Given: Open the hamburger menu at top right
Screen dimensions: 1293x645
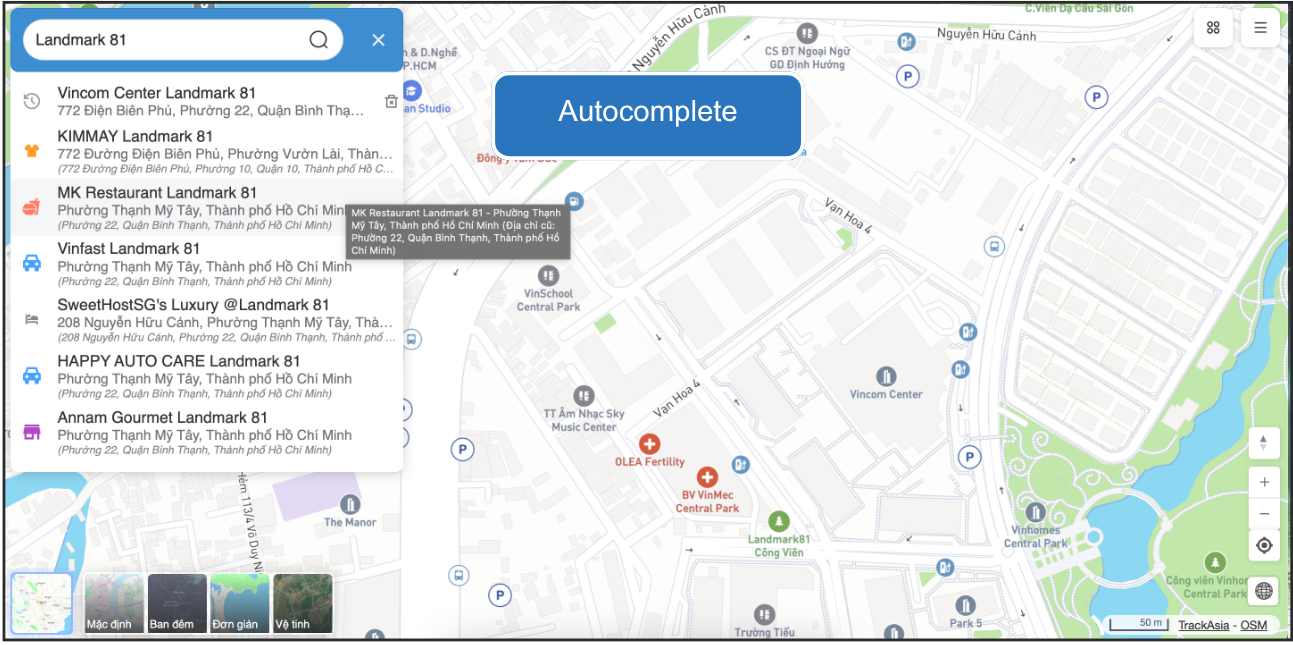Looking at the screenshot, I should pyautogui.click(x=1260, y=28).
